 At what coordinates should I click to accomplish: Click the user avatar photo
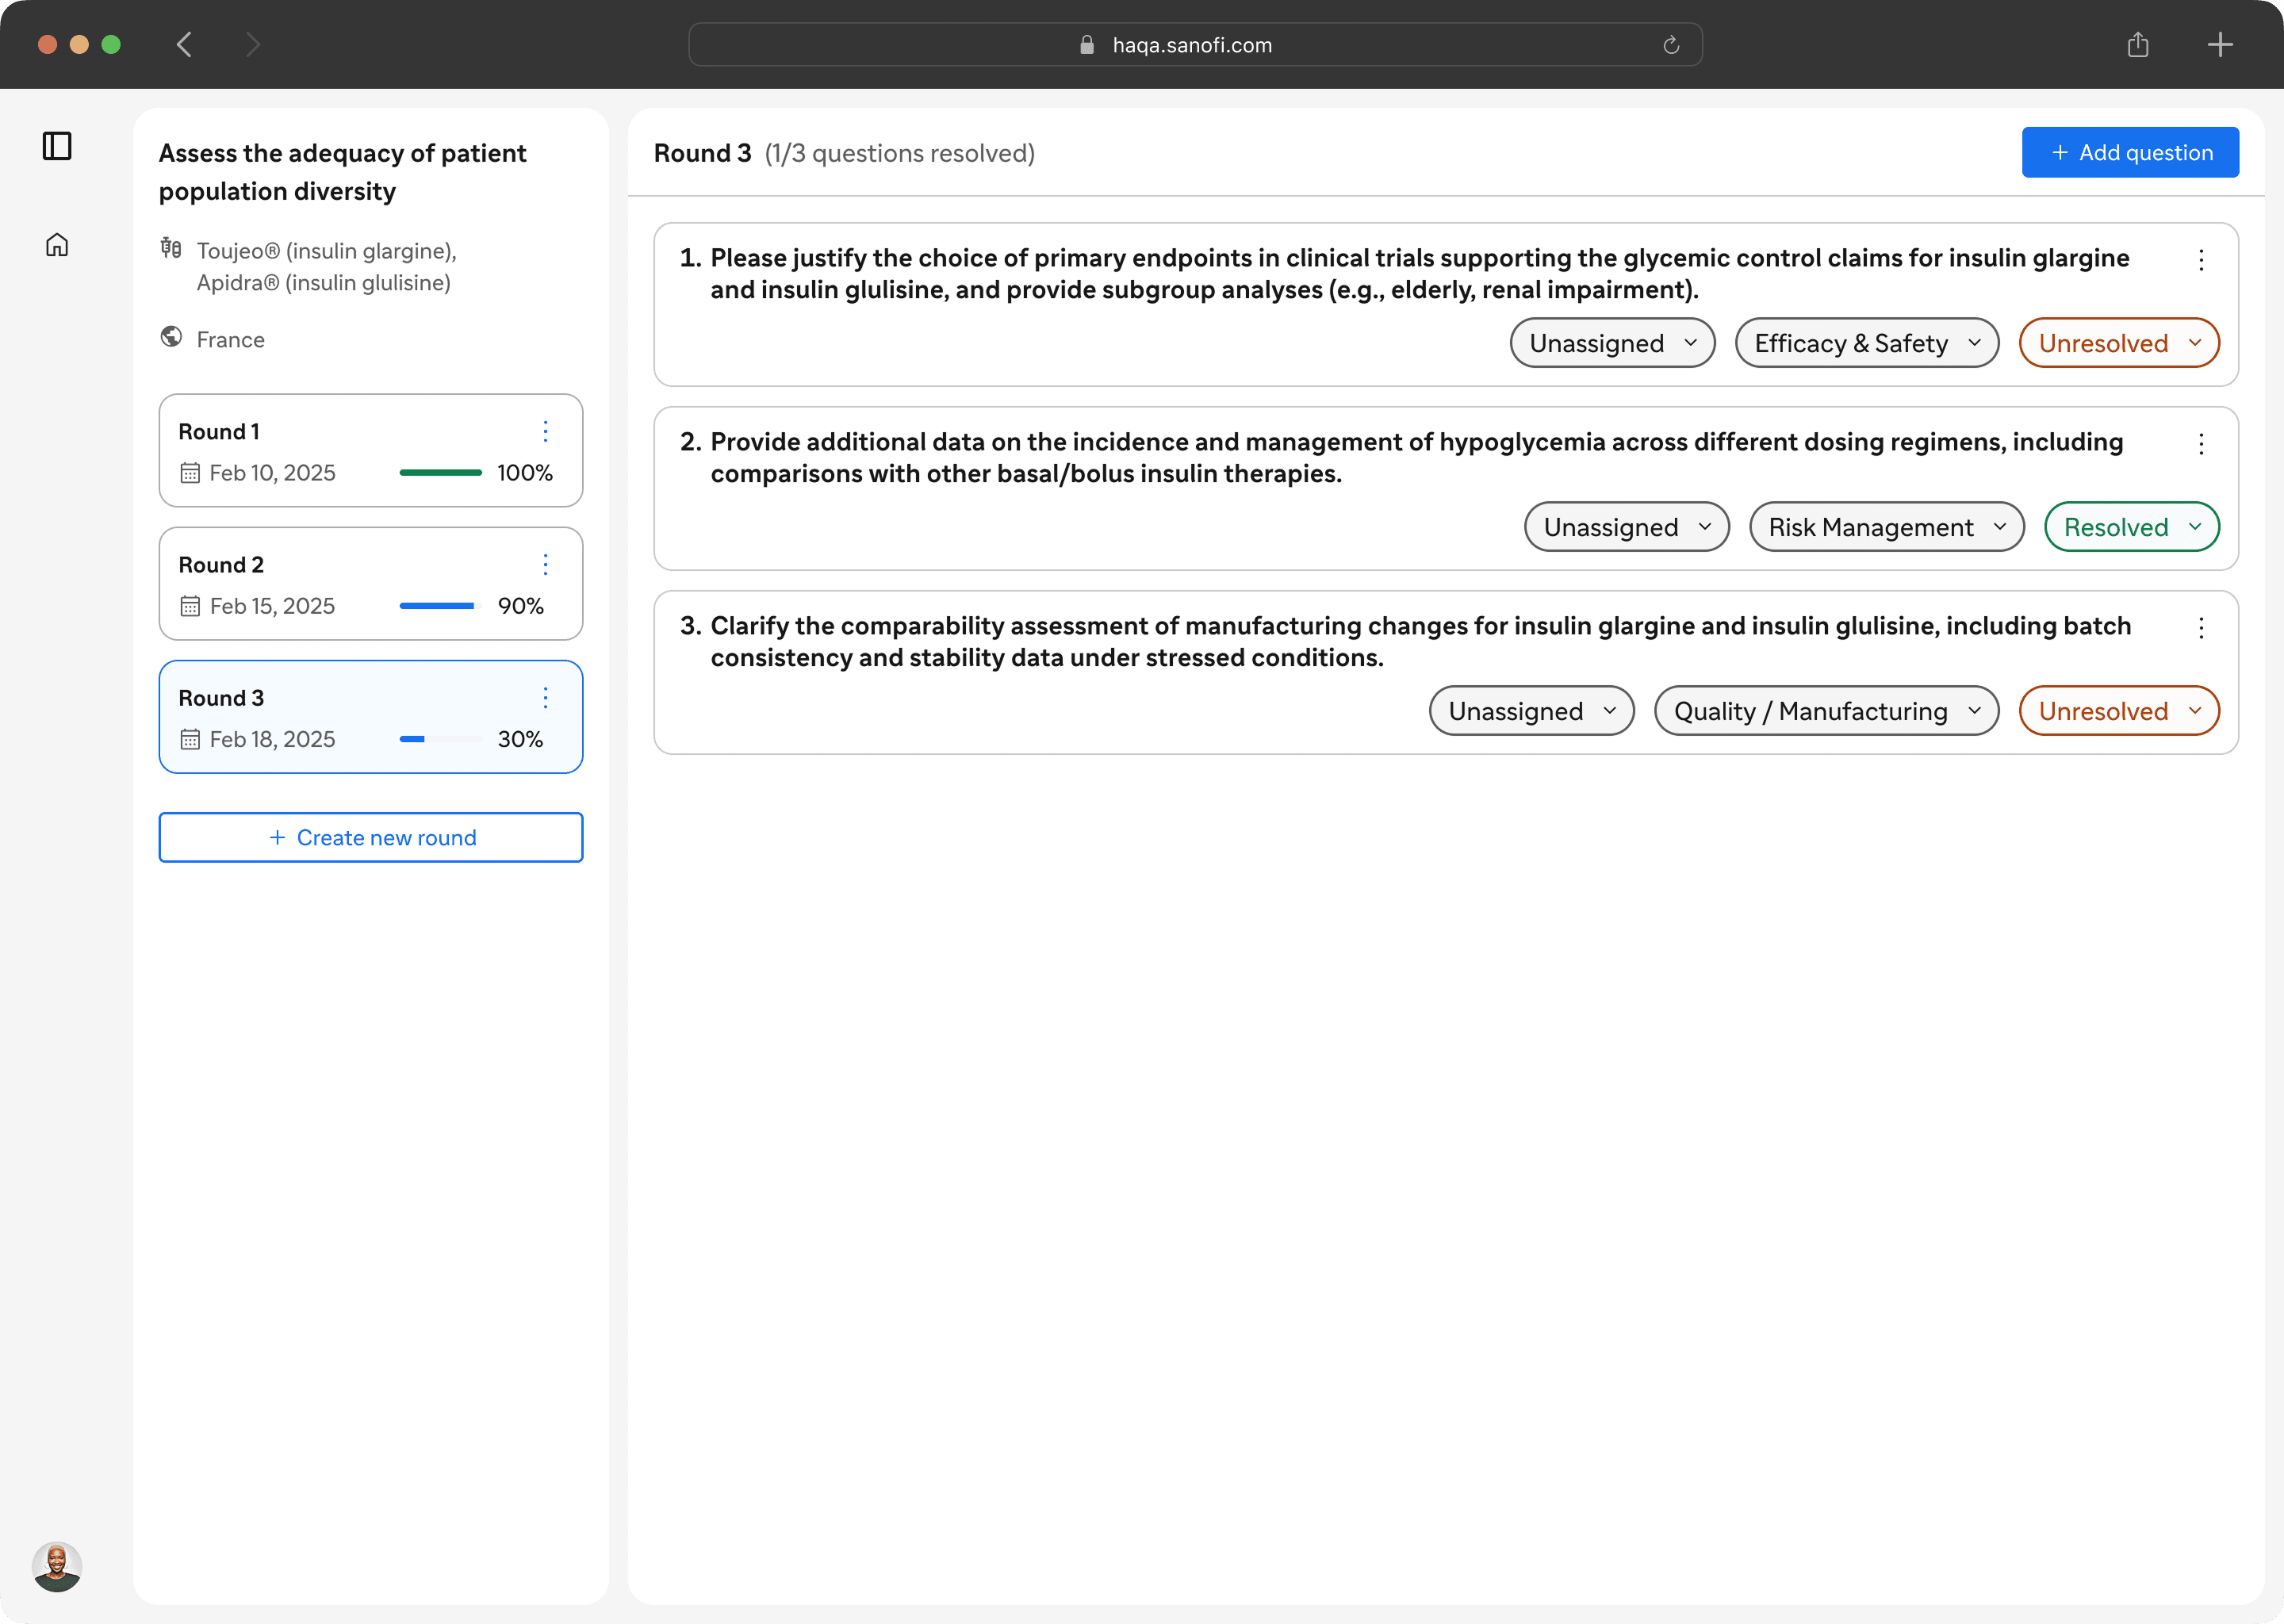tap(57, 1566)
